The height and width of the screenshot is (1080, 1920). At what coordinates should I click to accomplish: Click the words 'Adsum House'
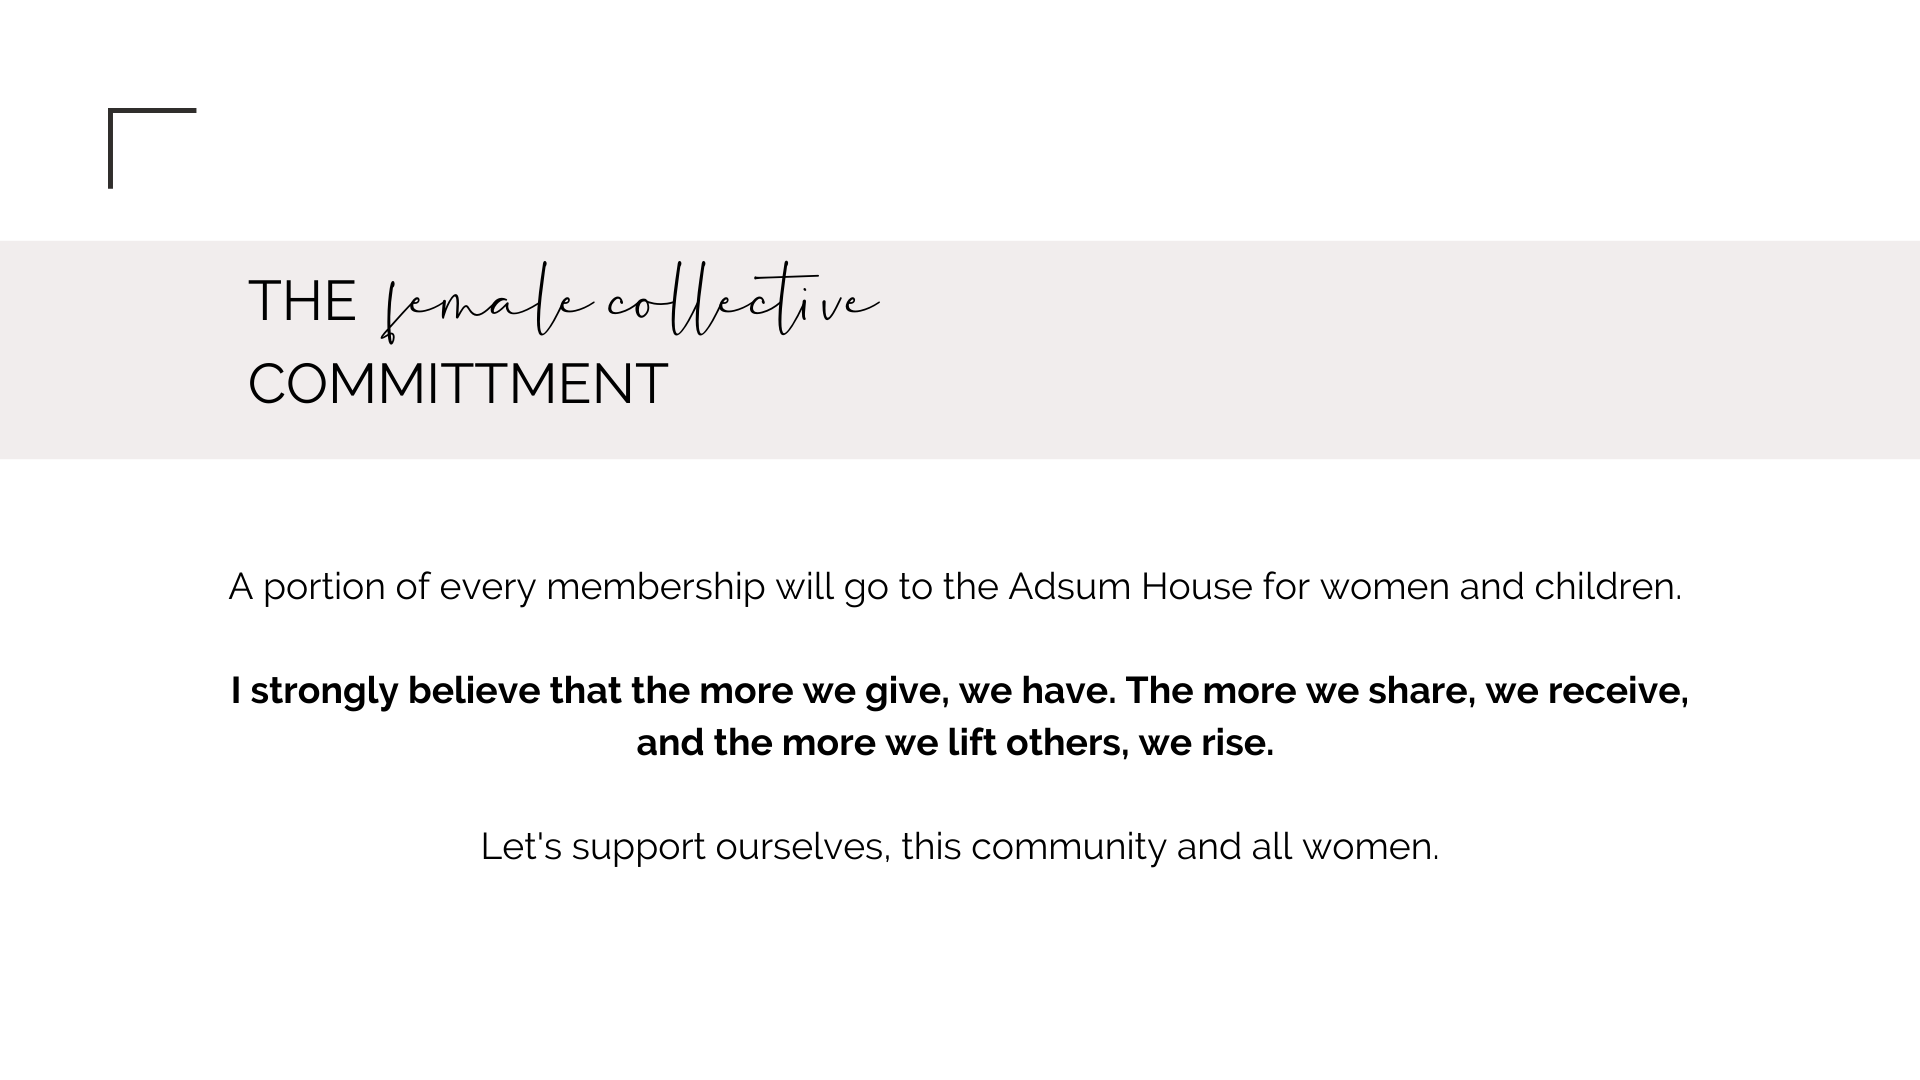tap(1130, 586)
